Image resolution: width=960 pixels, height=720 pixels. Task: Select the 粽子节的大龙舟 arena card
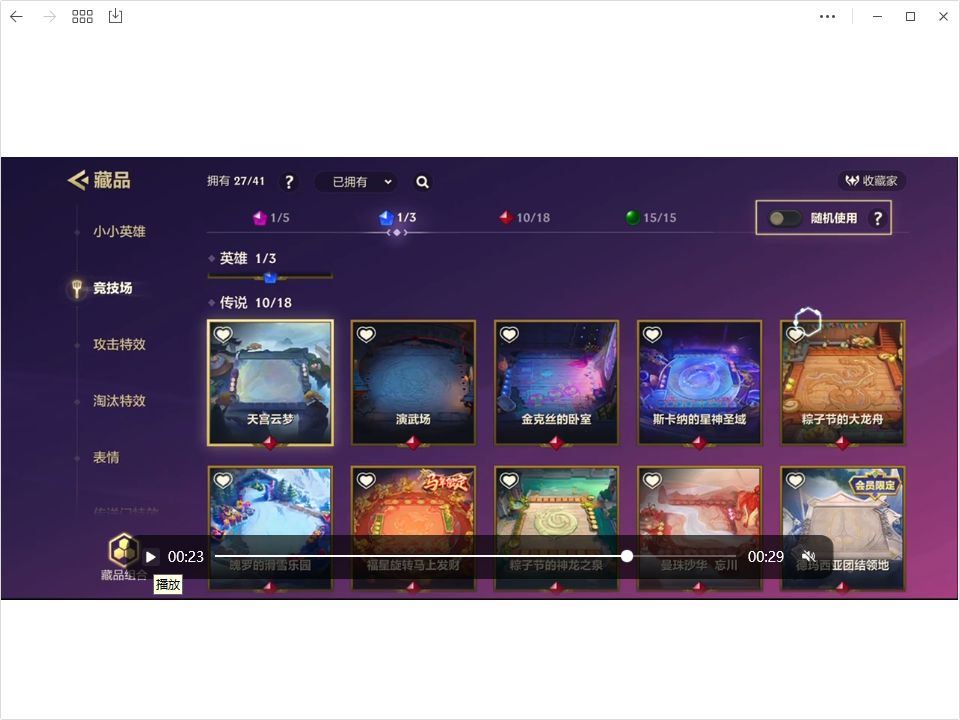pos(843,383)
